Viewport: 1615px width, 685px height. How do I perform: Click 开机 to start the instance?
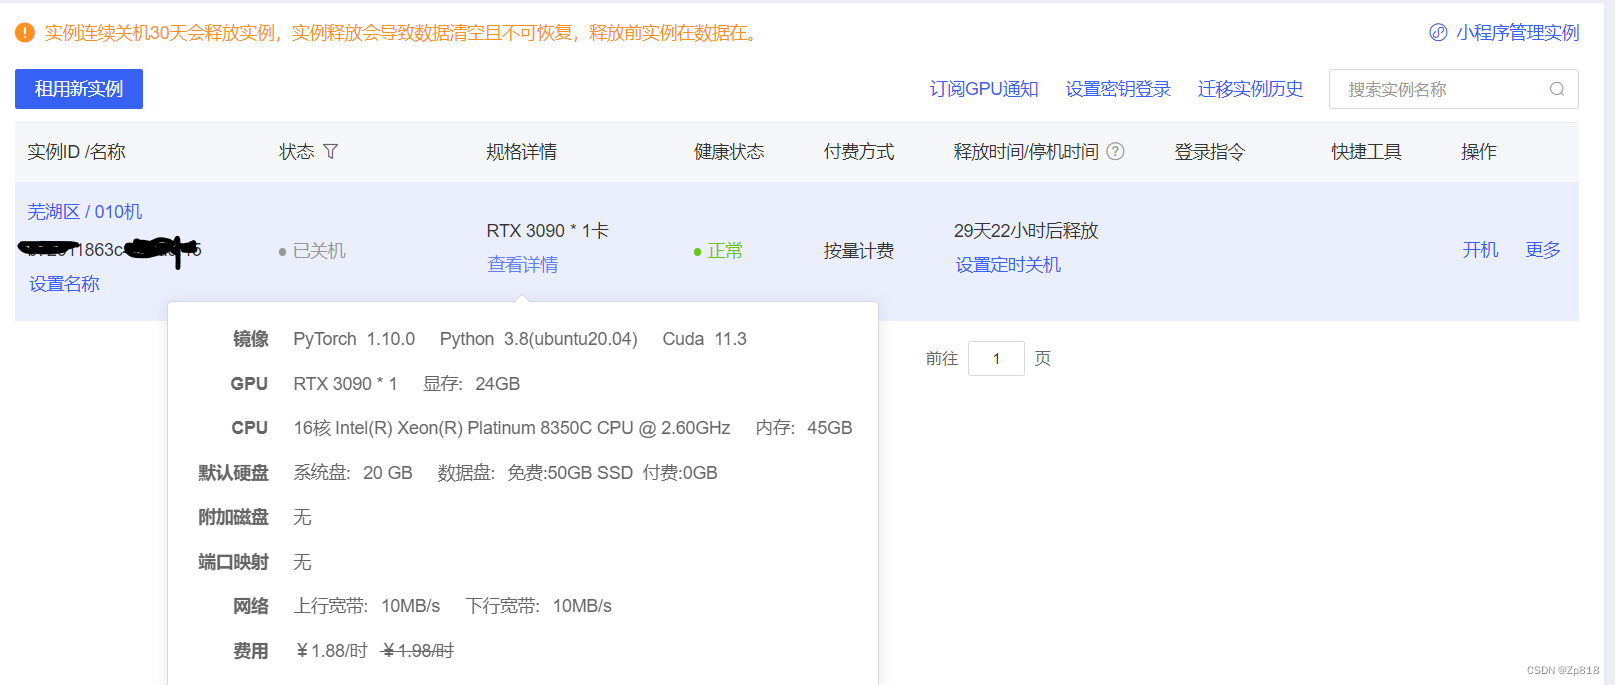pos(1480,250)
